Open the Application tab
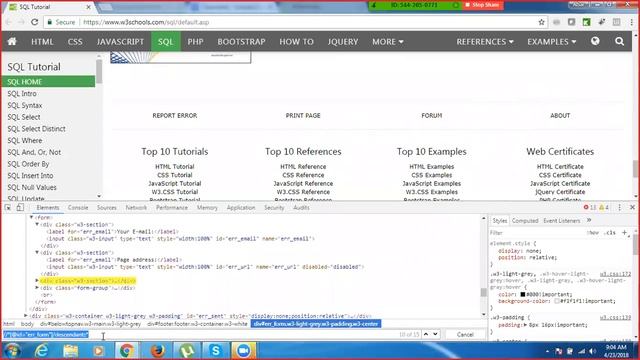 coord(241,207)
